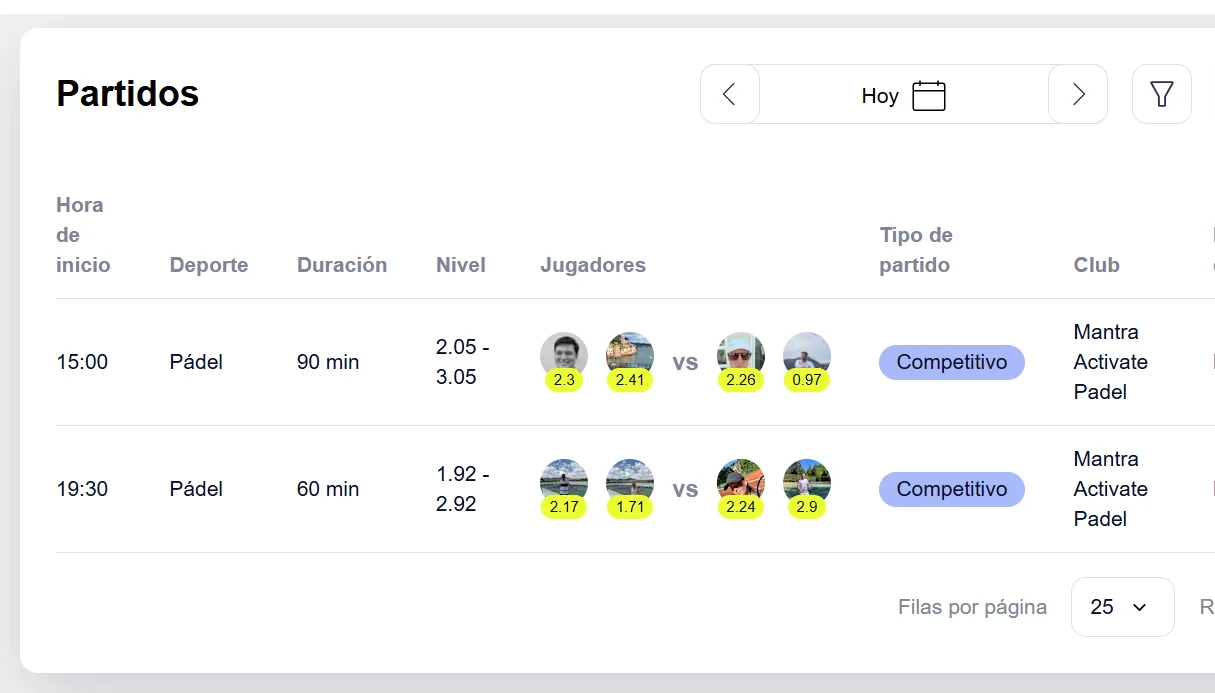Open the rows per page dropdown
This screenshot has height=693, width=1215.
[1122, 607]
